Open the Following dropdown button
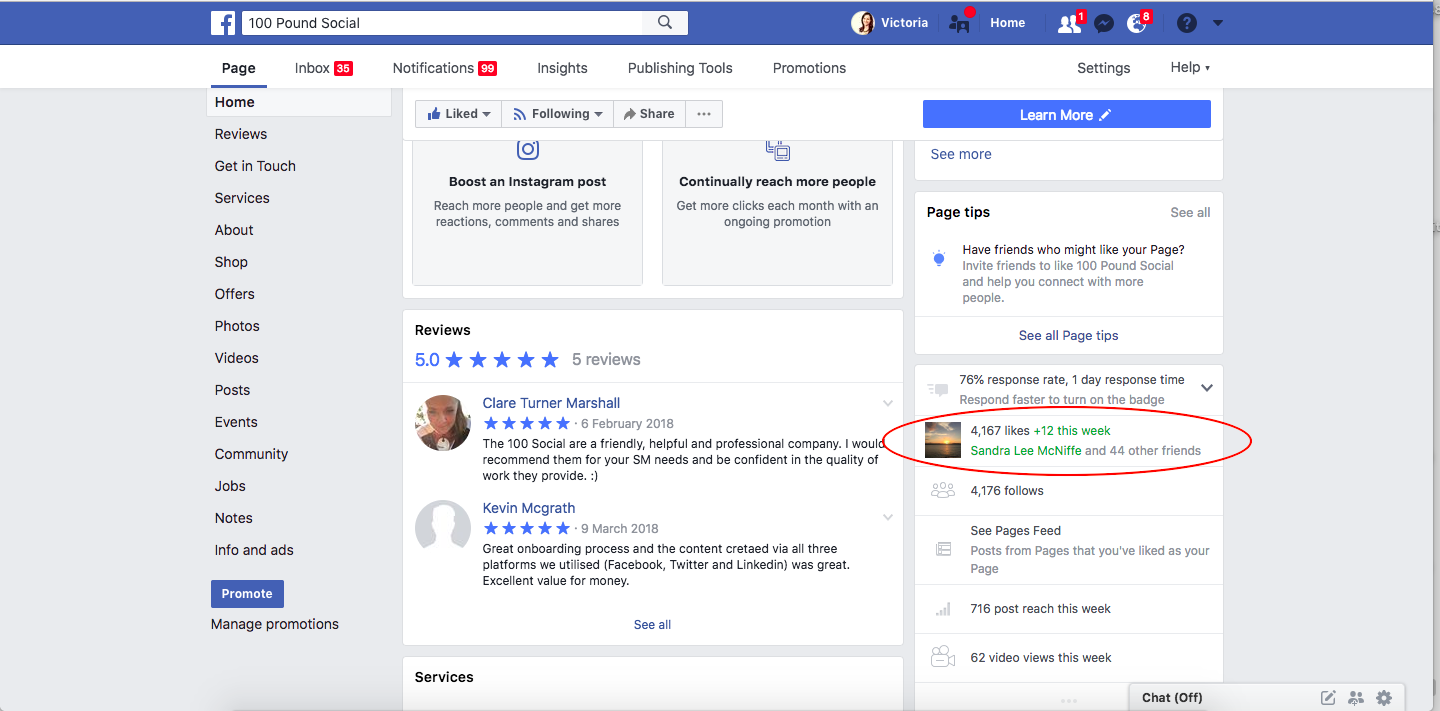1440x711 pixels. point(557,114)
